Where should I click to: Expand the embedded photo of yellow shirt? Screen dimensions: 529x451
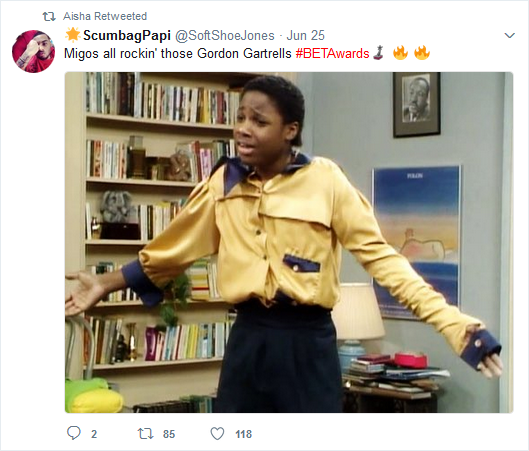[x=289, y=242]
